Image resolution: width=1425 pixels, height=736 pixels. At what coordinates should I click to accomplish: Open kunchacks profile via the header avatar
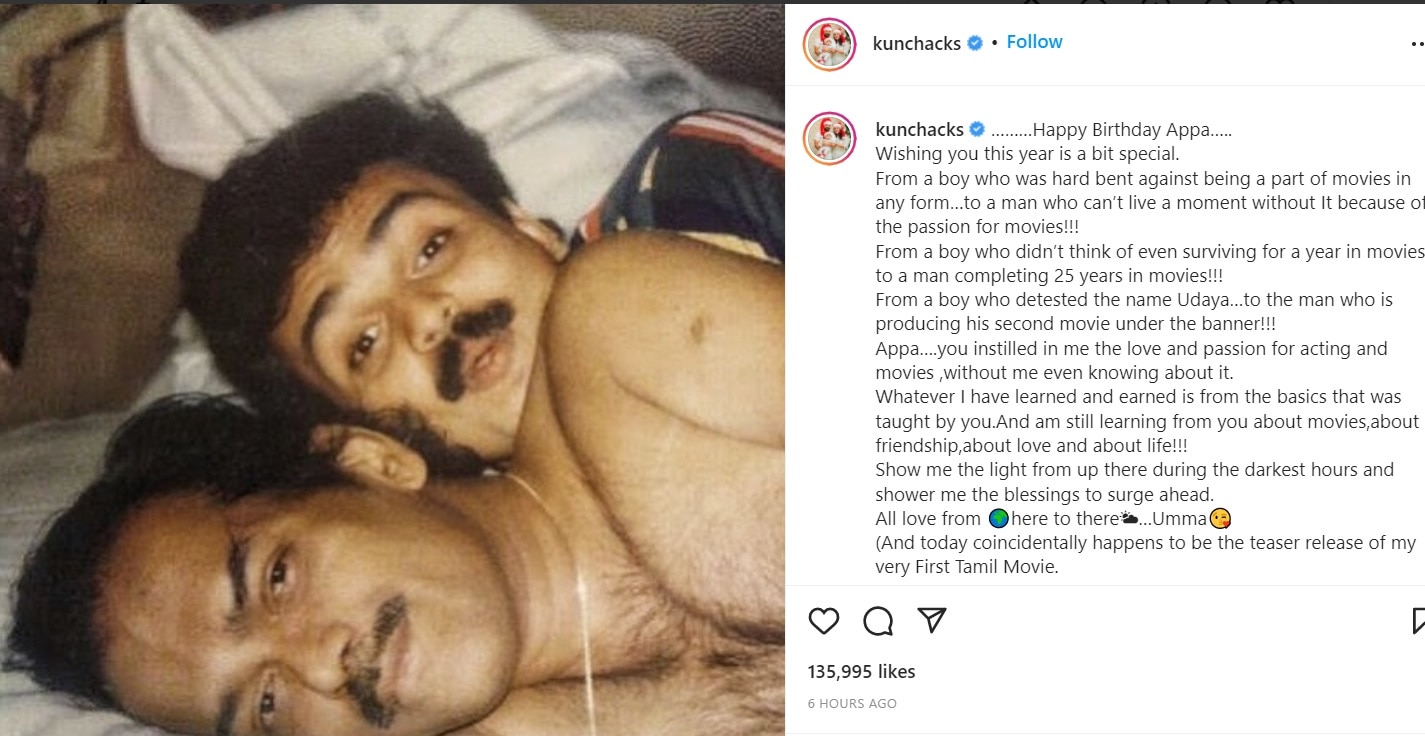pyautogui.click(x=828, y=44)
